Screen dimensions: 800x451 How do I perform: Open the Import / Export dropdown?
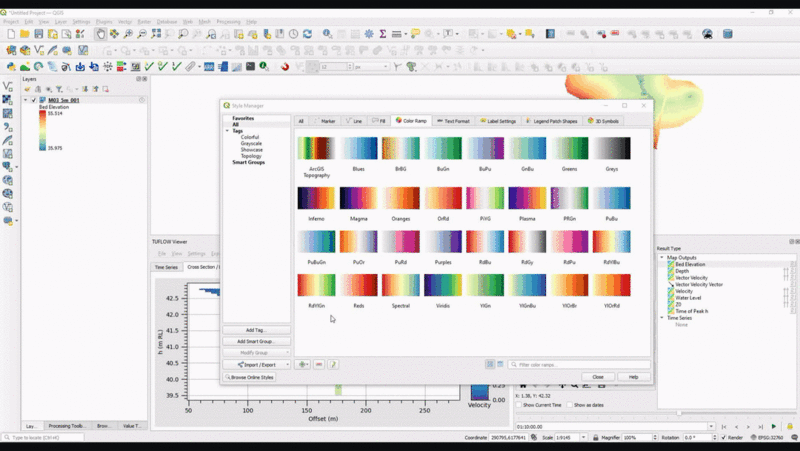click(x=256, y=365)
